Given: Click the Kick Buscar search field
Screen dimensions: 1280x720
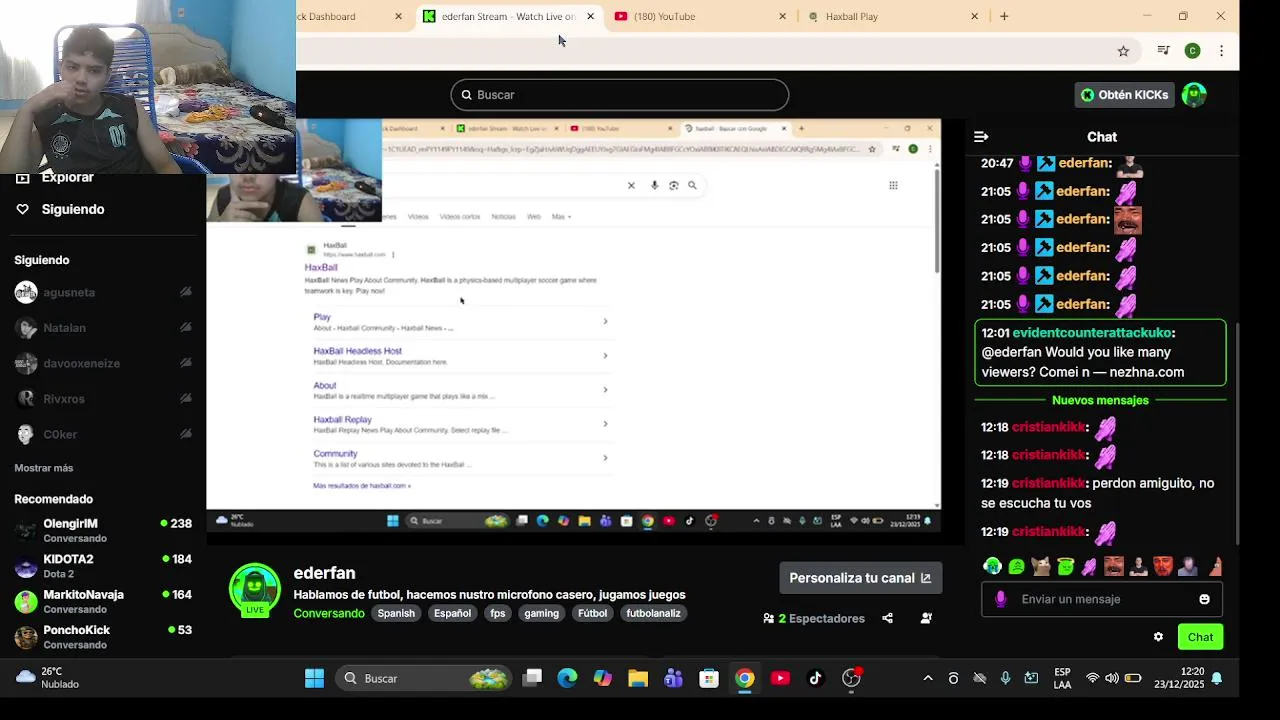Looking at the screenshot, I should pyautogui.click(x=620, y=95).
